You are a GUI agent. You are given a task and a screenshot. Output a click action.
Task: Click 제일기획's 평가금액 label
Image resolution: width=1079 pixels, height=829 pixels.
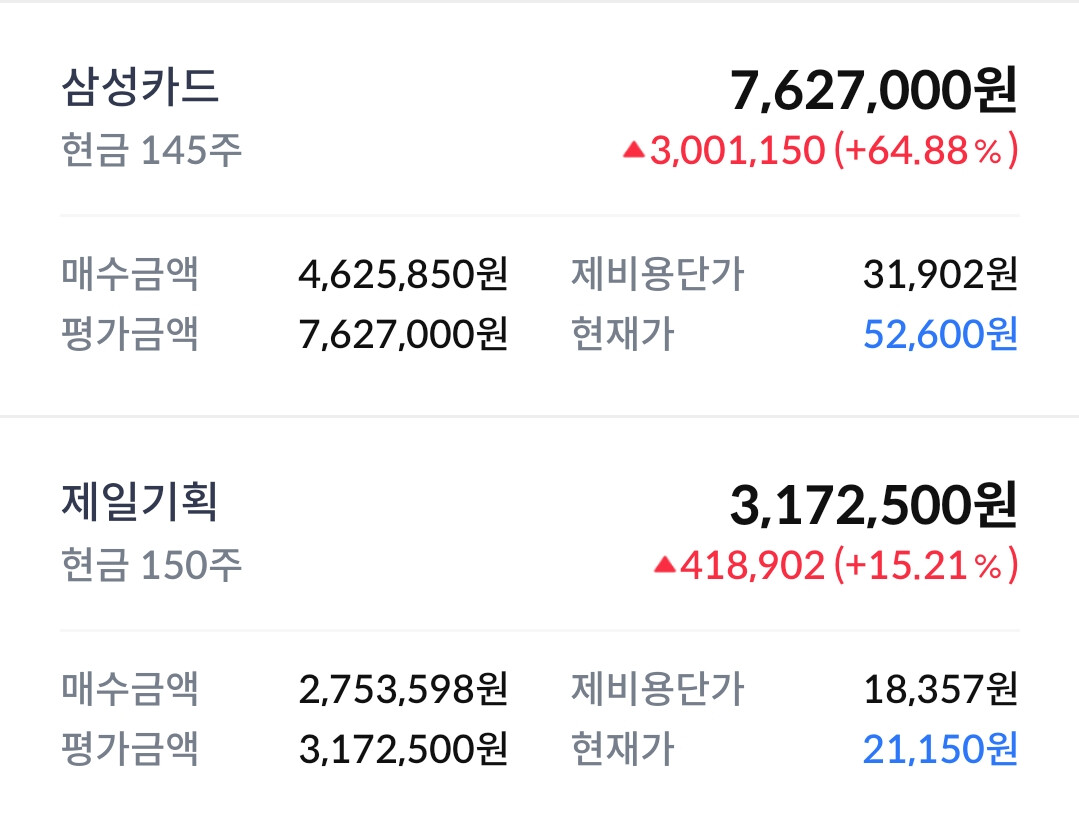click(130, 748)
